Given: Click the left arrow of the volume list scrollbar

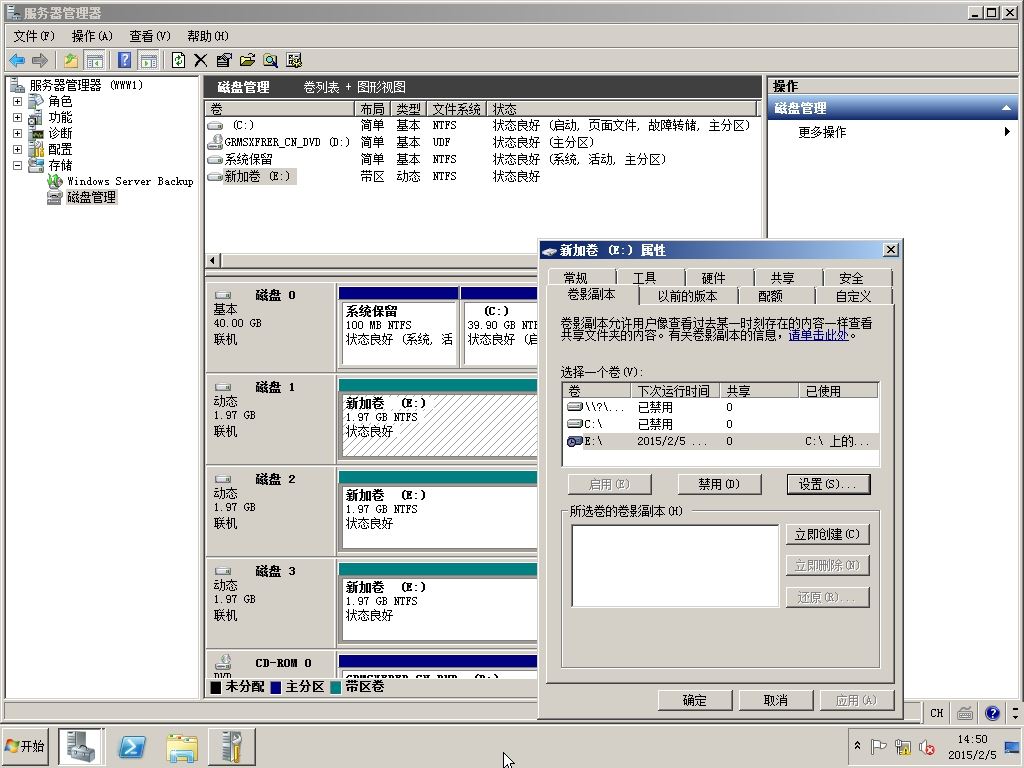Looking at the screenshot, I should pyautogui.click(x=213, y=260).
